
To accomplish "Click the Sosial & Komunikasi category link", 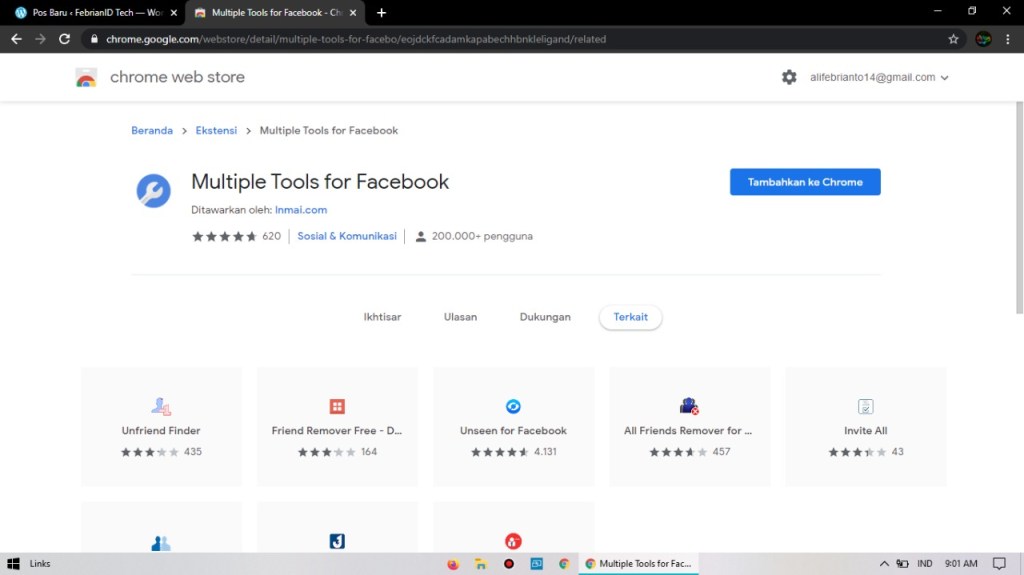I will (347, 236).
